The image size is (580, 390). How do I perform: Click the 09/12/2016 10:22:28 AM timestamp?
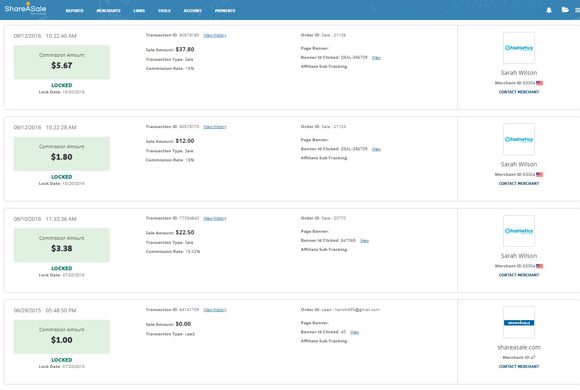pyautogui.click(x=45, y=127)
